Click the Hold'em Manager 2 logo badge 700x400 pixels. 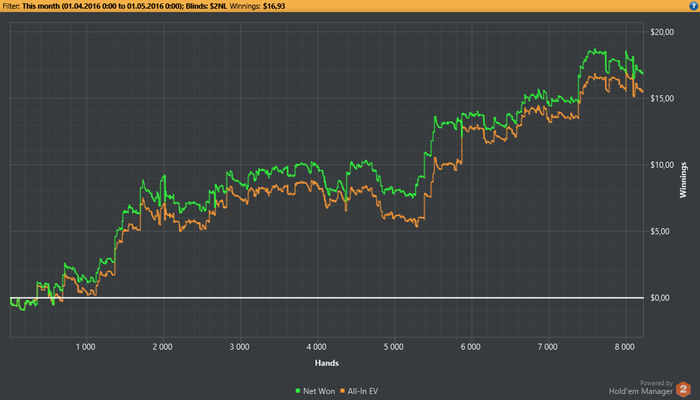pos(683,389)
